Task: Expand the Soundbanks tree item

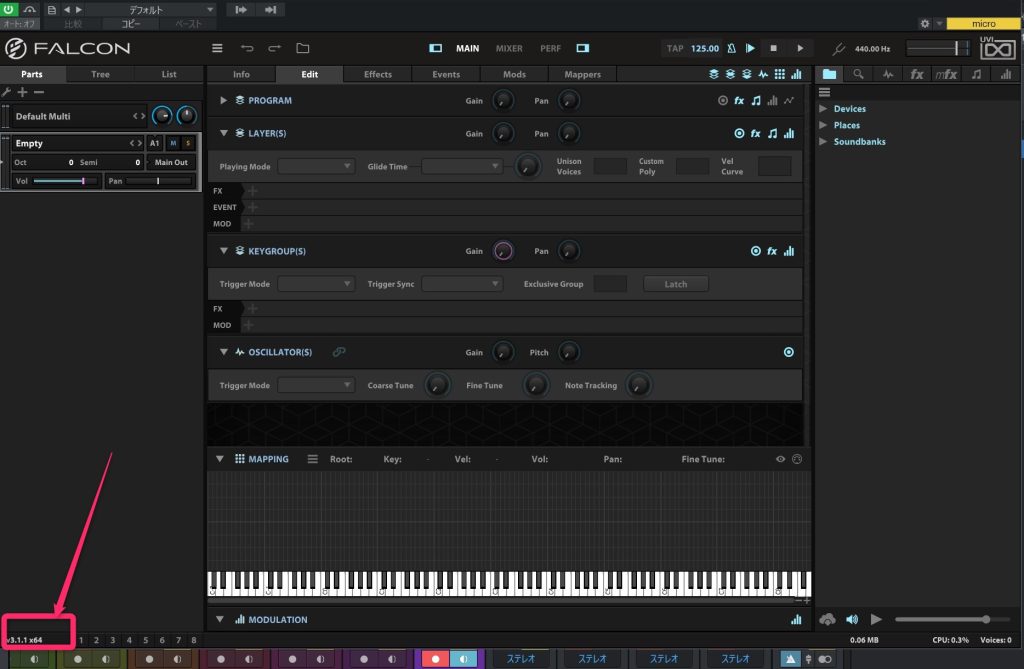Action: (x=823, y=142)
